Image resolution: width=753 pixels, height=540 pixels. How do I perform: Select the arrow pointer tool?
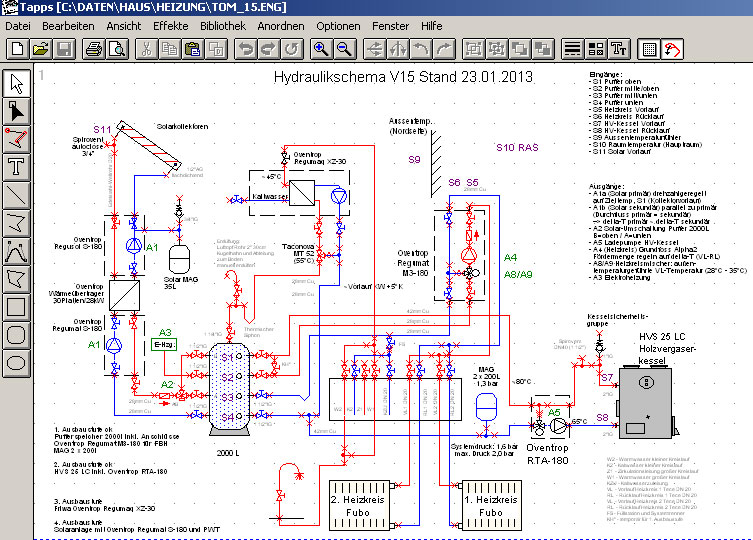click(17, 83)
